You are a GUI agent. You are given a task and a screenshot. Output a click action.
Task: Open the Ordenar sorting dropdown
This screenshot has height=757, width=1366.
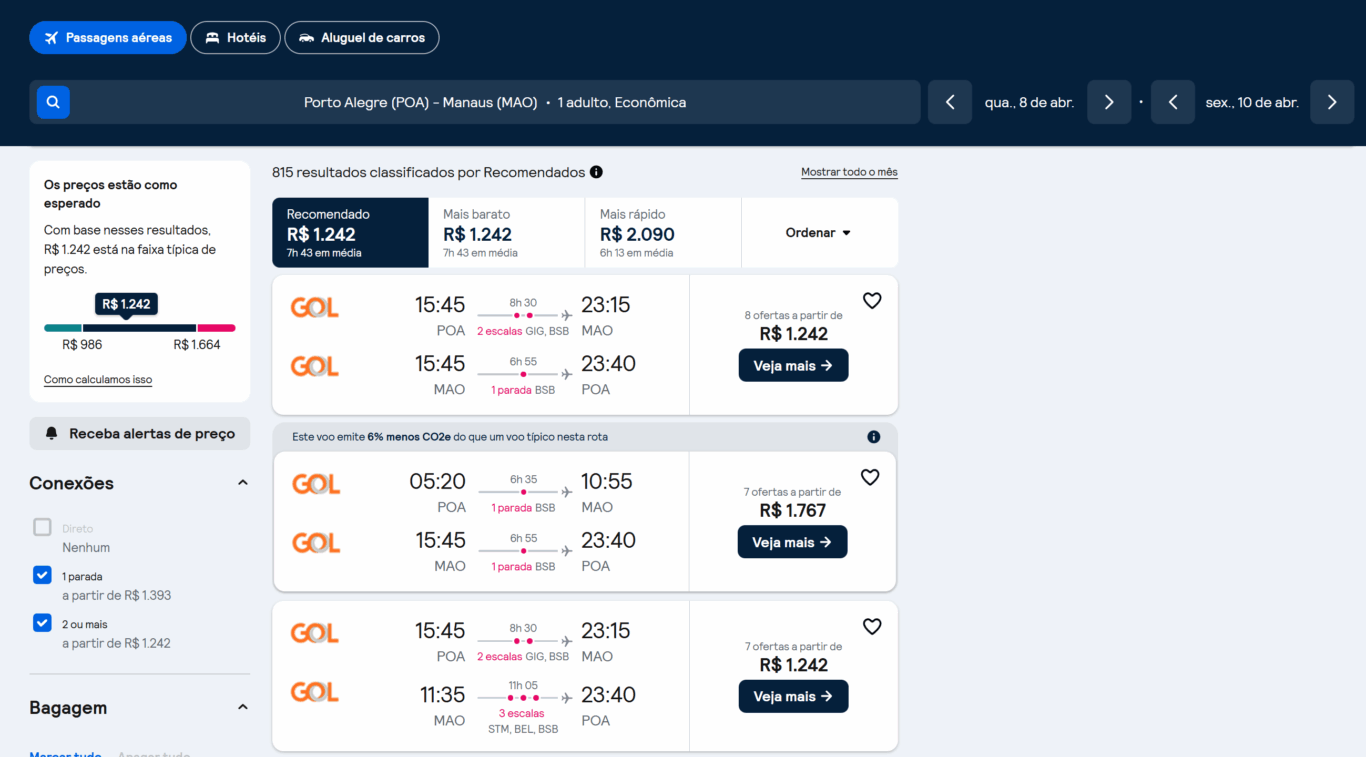(818, 233)
